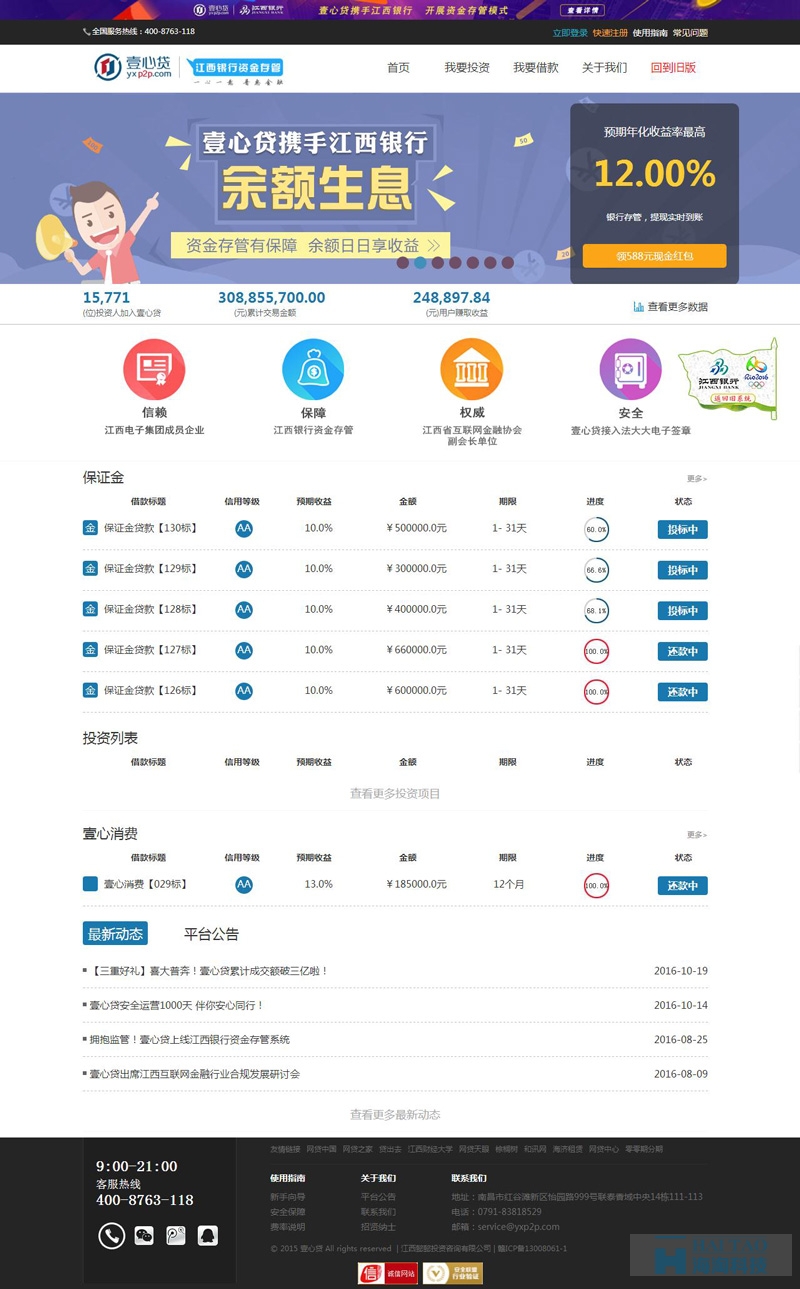Click 还款中 button for 保证金贷款【126标】

point(683,692)
